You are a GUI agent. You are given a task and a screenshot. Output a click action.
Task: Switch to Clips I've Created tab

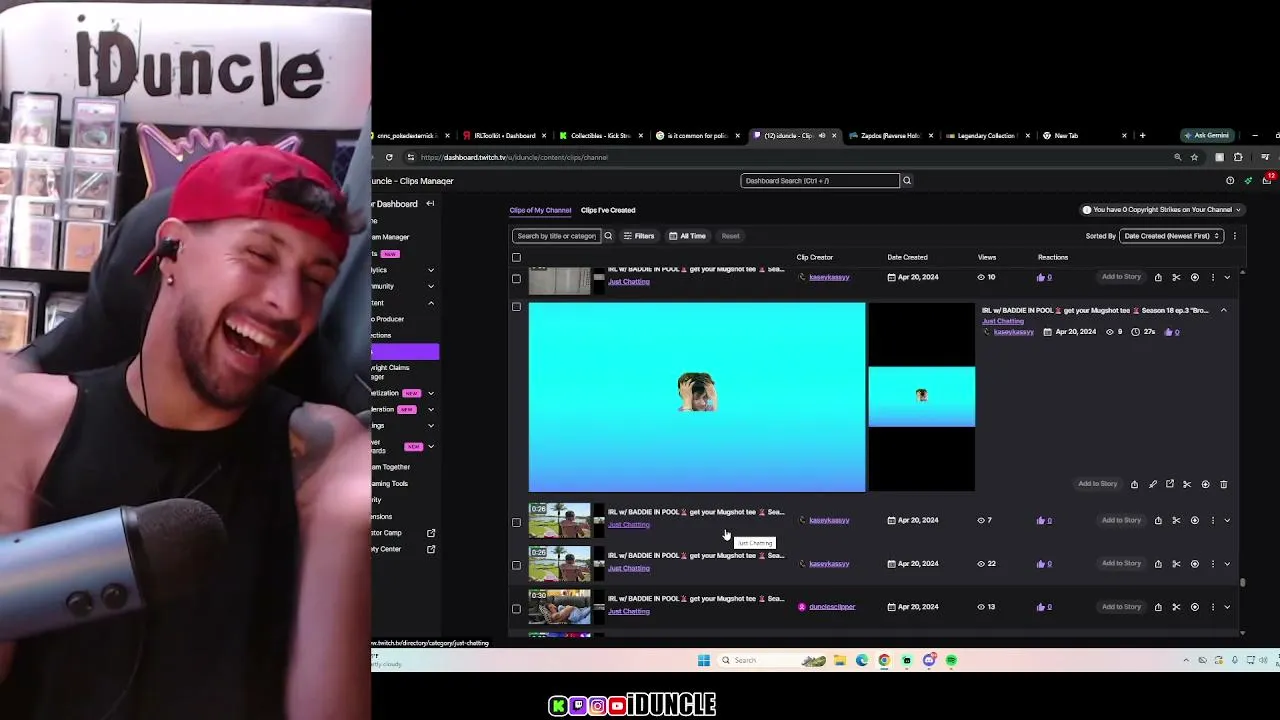(608, 210)
